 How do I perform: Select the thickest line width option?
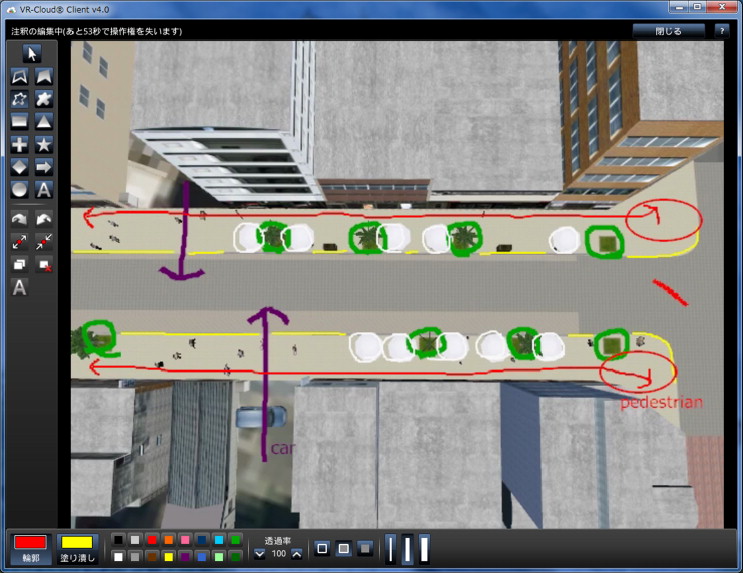425,548
